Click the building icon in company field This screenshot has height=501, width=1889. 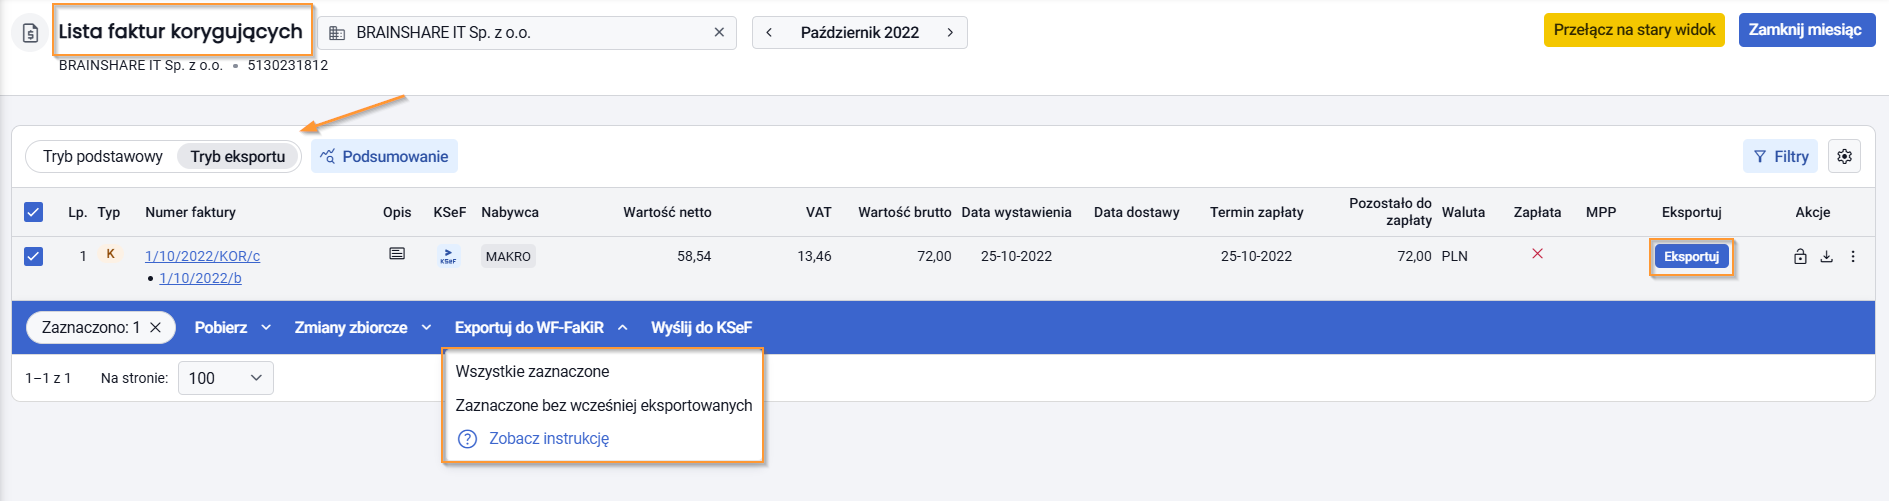coord(337,33)
